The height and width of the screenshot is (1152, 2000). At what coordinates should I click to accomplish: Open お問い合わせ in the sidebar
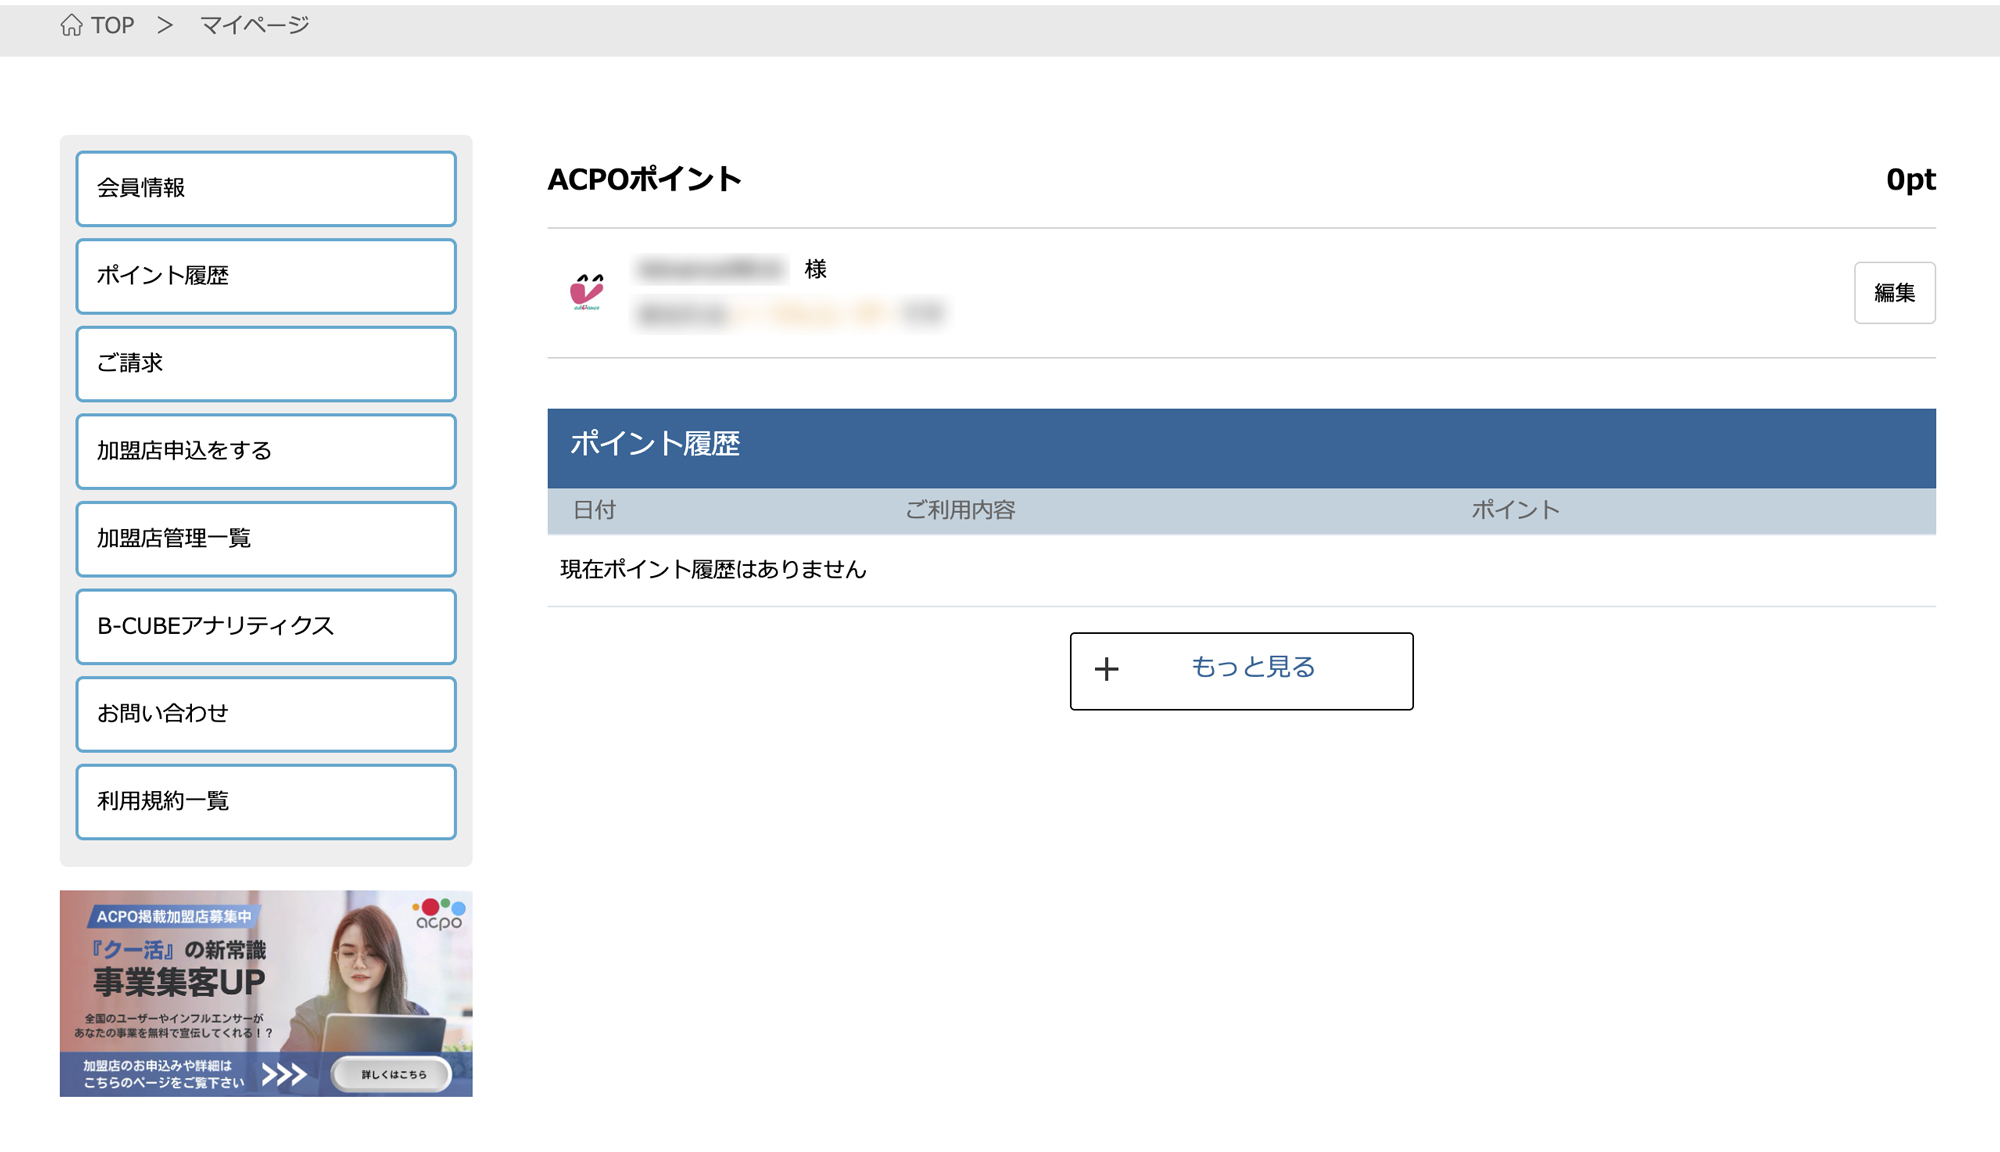[x=266, y=714]
